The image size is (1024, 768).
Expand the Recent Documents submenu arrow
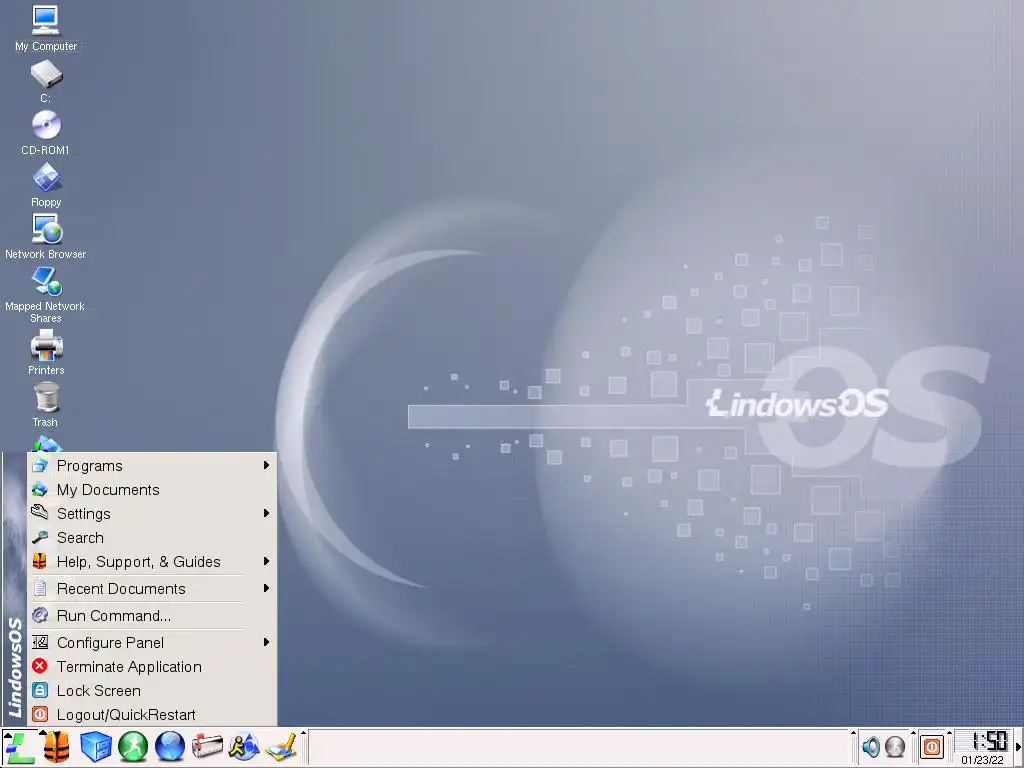tap(266, 588)
